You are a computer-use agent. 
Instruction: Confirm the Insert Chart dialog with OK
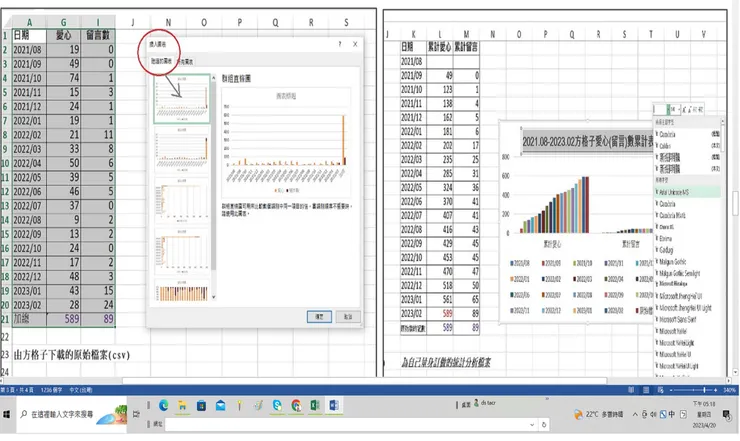click(x=319, y=316)
